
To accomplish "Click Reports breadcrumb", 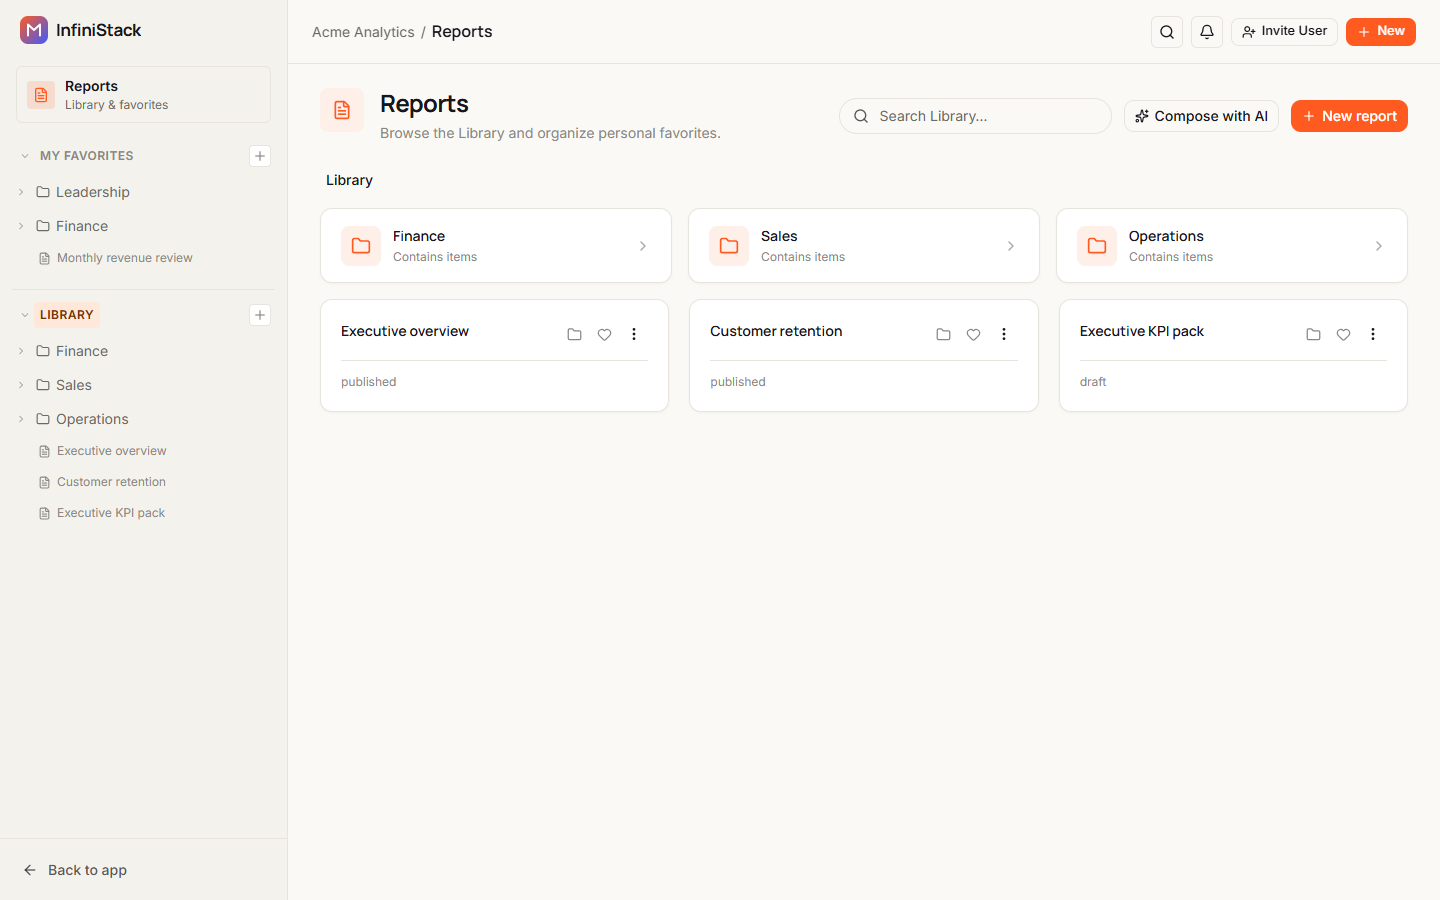I will point(462,32).
